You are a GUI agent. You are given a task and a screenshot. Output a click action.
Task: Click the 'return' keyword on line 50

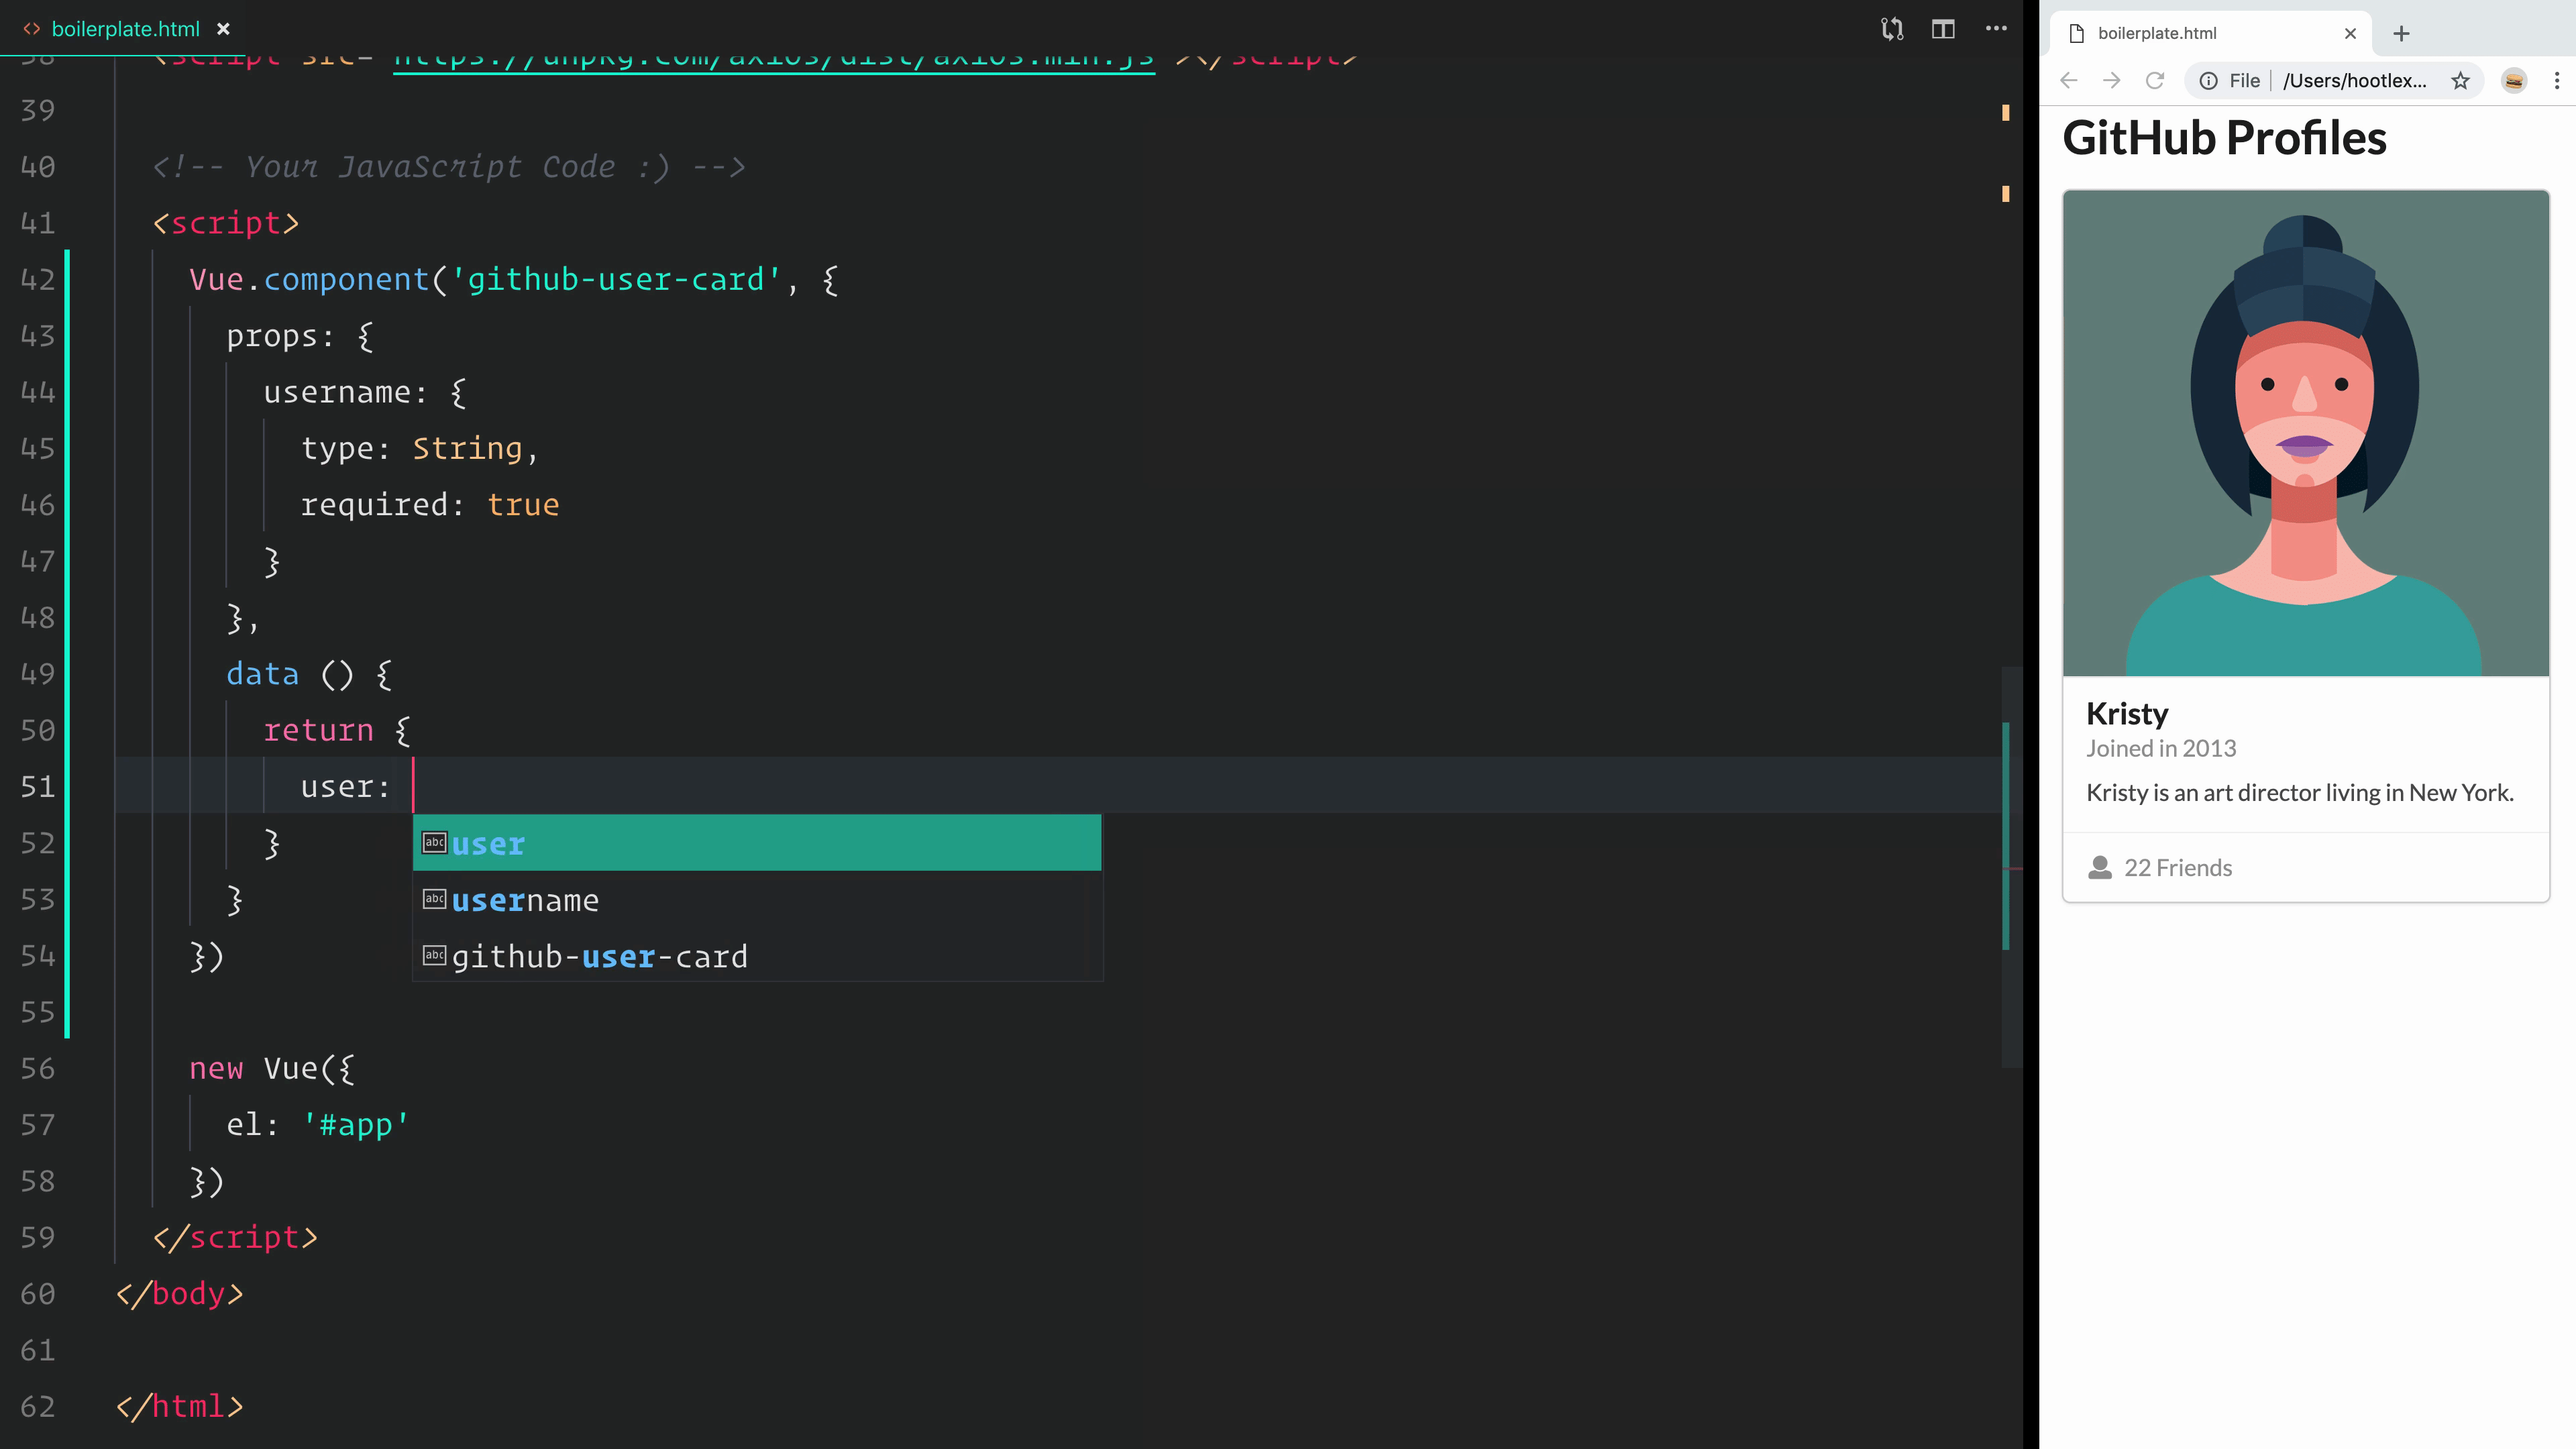[x=318, y=730]
